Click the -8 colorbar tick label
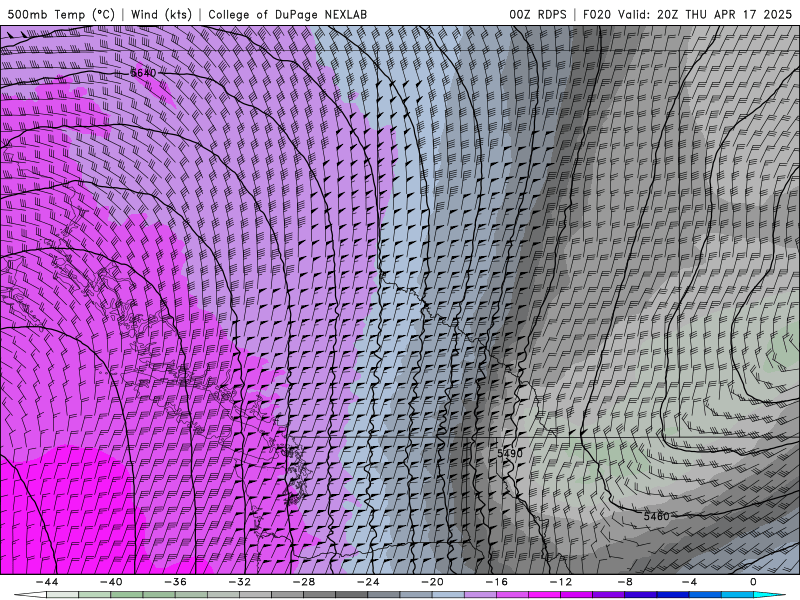Screen dimensions: 800x600 (x=625, y=582)
